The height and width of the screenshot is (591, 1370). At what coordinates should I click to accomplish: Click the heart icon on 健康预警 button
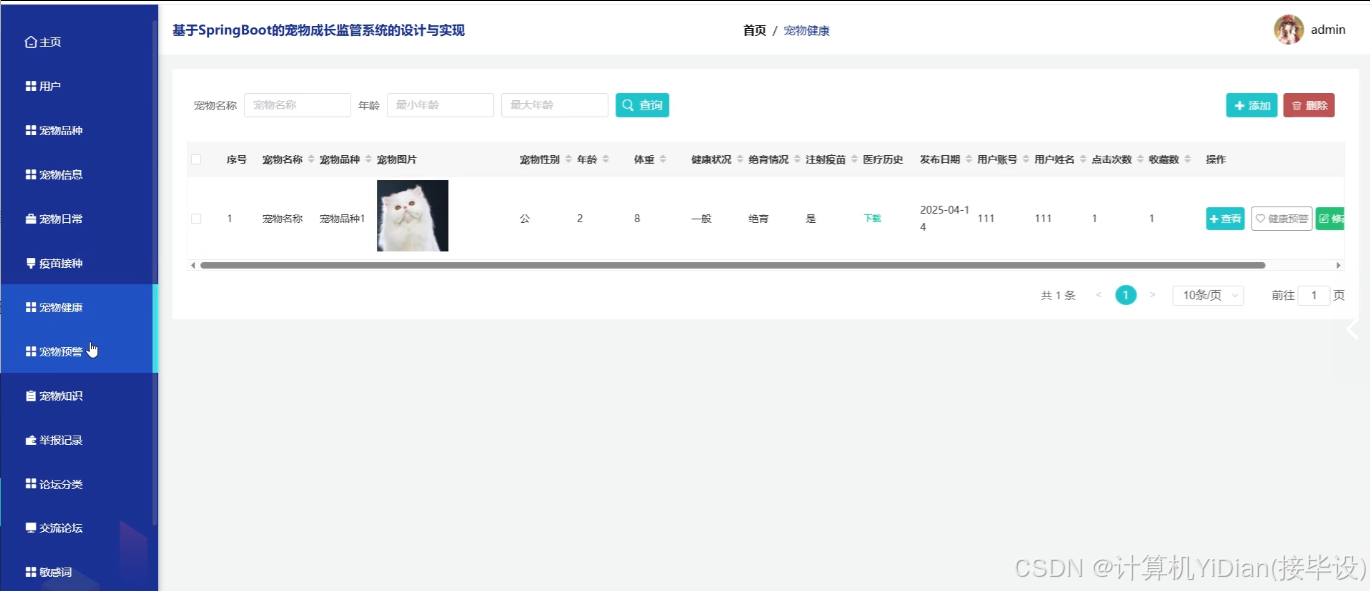1258,218
